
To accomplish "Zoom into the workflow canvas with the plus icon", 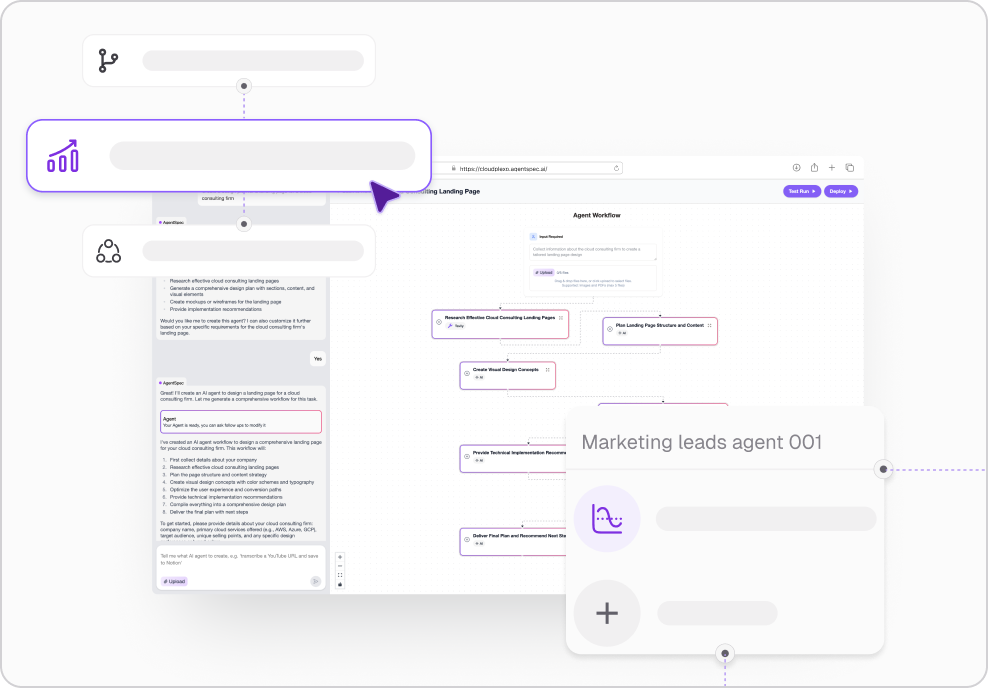I will pyautogui.click(x=340, y=557).
